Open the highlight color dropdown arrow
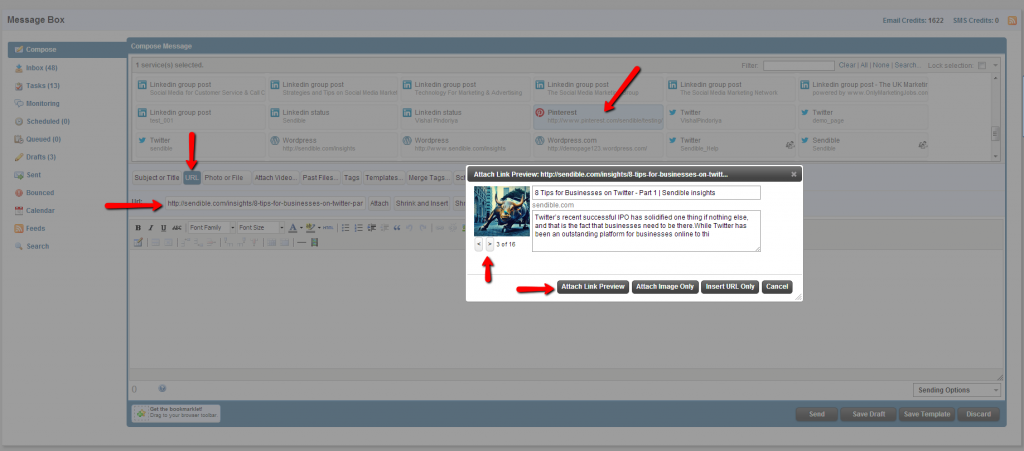Screen dimensions: 1024x451 (x=319, y=228)
